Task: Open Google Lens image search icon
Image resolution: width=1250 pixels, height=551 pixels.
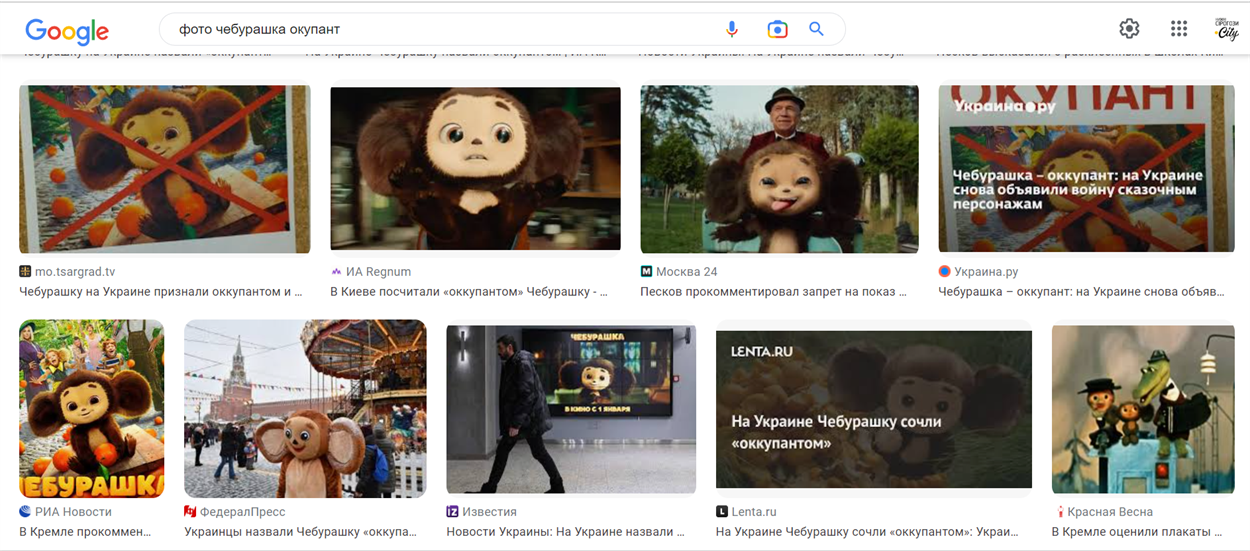Action: coord(777,29)
